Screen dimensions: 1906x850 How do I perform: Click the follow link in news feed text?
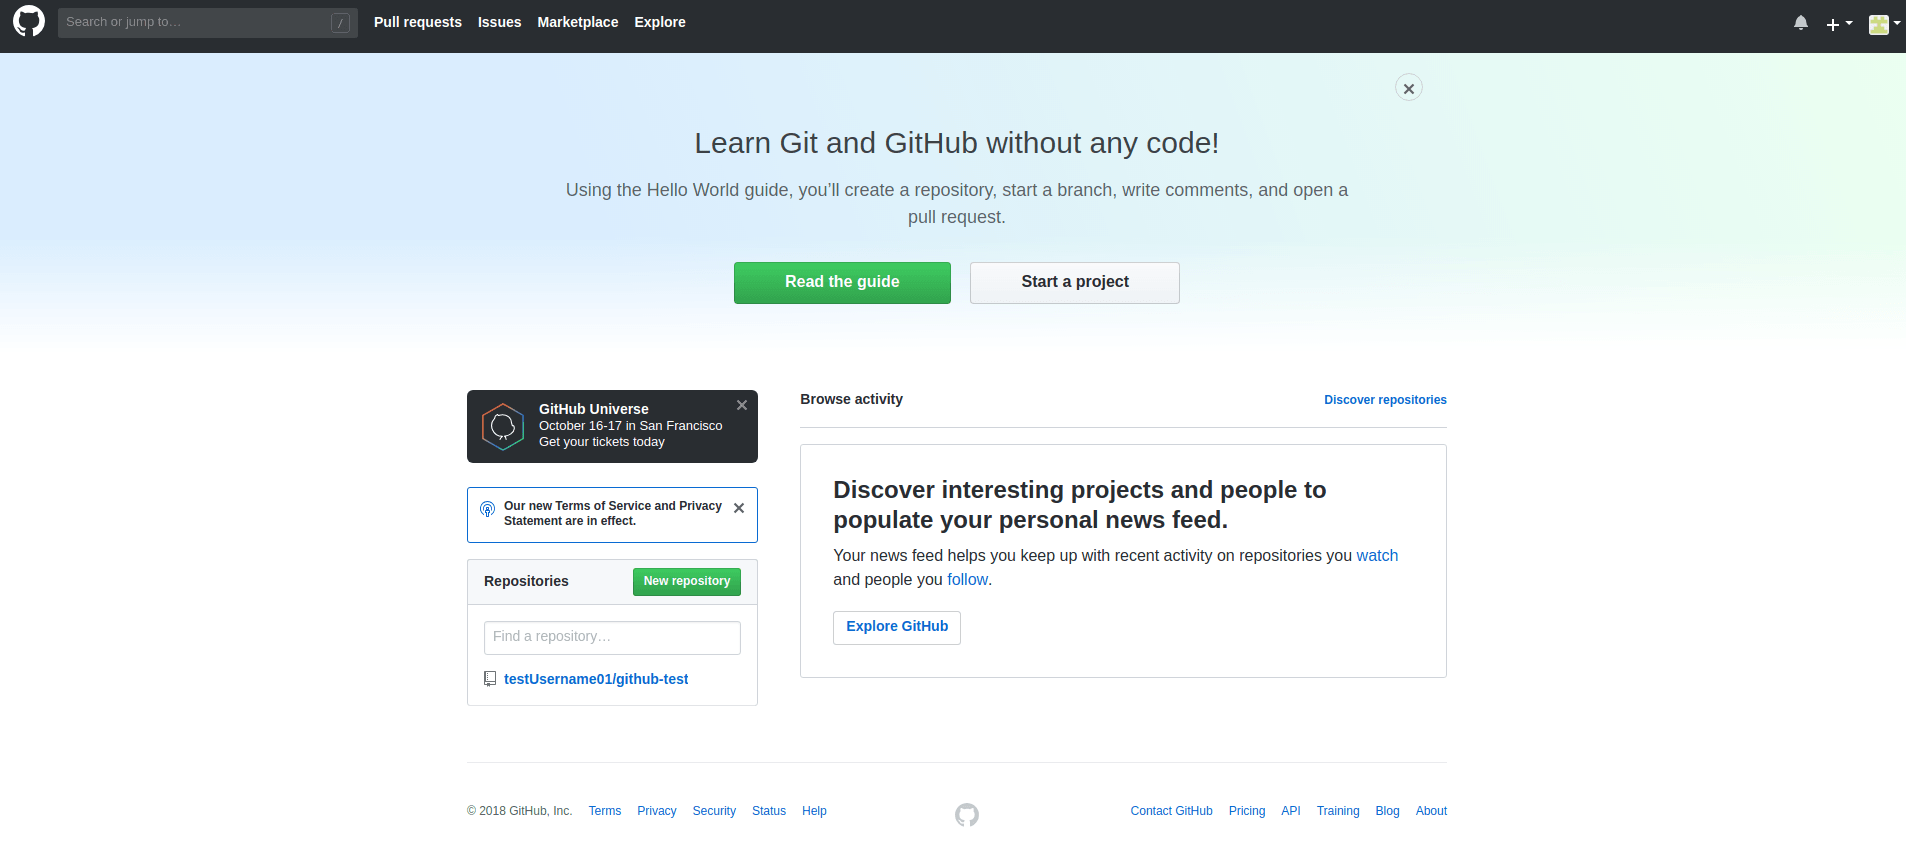click(x=967, y=580)
